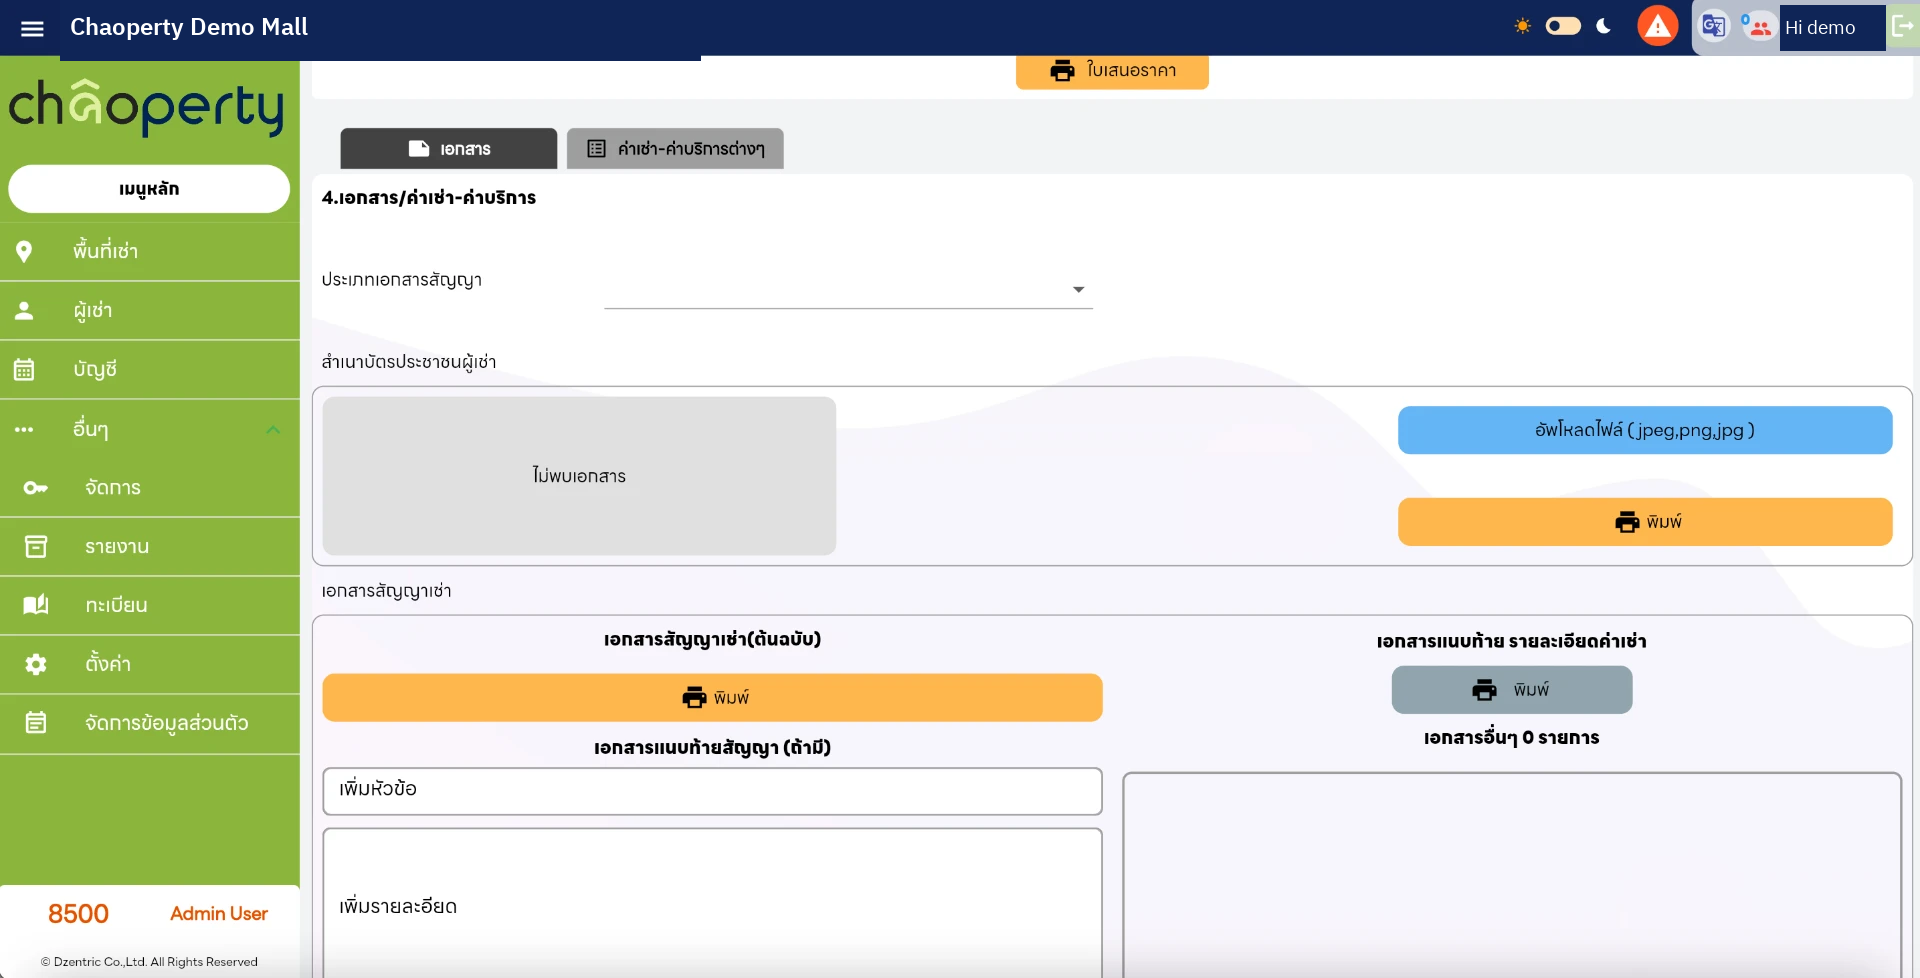Print the original lease contract document

(x=712, y=697)
